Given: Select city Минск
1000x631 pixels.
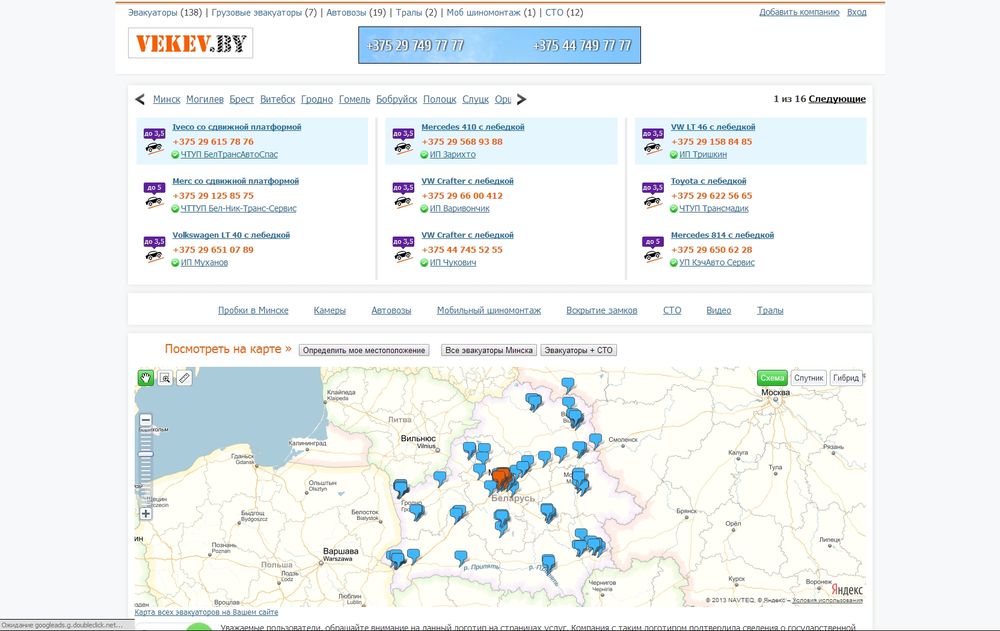Looking at the screenshot, I should coord(166,99).
